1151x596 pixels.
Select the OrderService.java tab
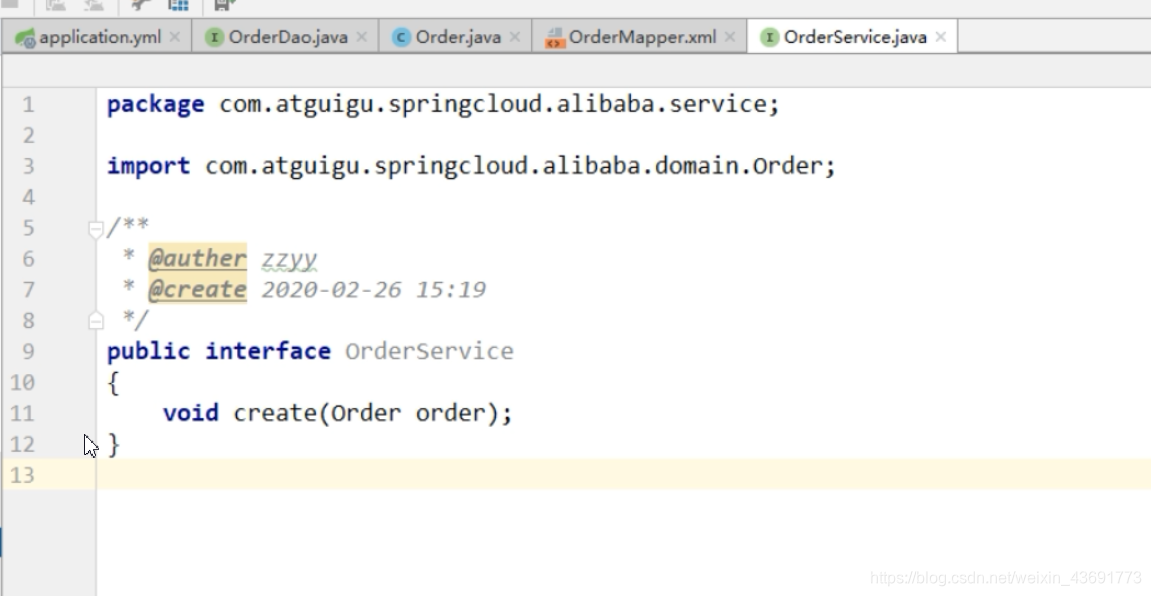(x=854, y=37)
